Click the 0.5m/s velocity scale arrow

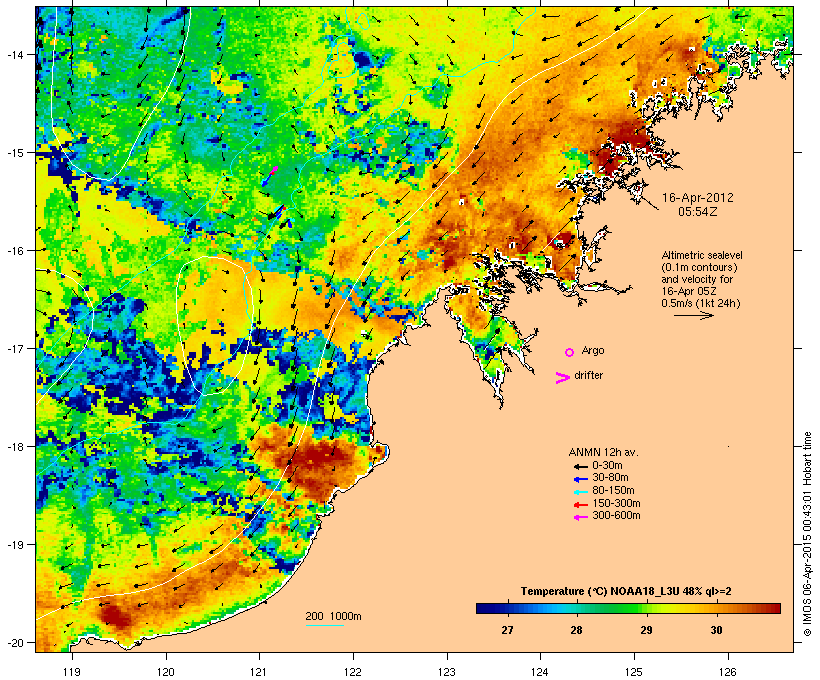click(x=693, y=315)
